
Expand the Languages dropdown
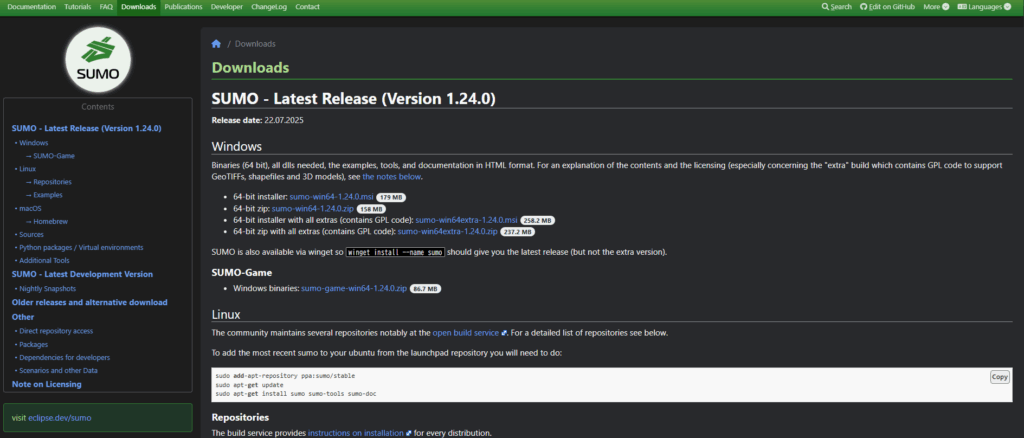tap(984, 7)
